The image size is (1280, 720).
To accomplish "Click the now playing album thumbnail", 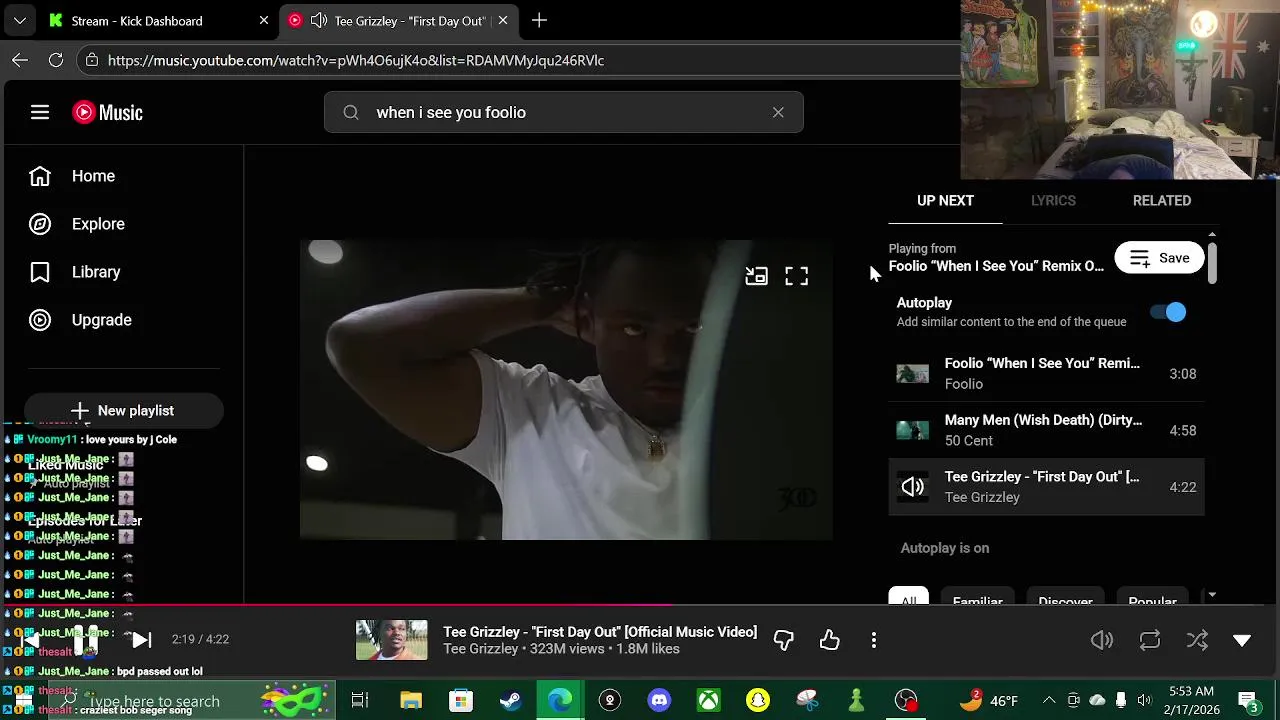I will (391, 640).
